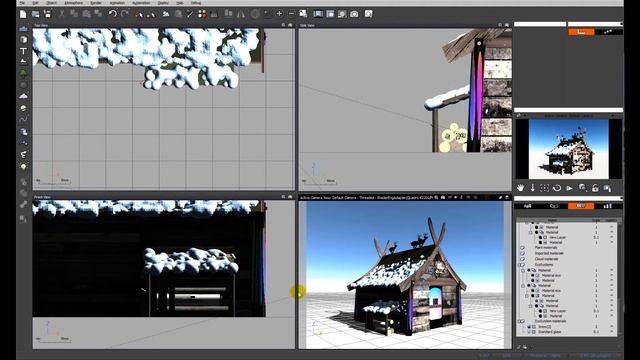Image resolution: width=640 pixels, height=360 pixels.
Task: Expand the Imported materials category
Action: click(x=522, y=253)
